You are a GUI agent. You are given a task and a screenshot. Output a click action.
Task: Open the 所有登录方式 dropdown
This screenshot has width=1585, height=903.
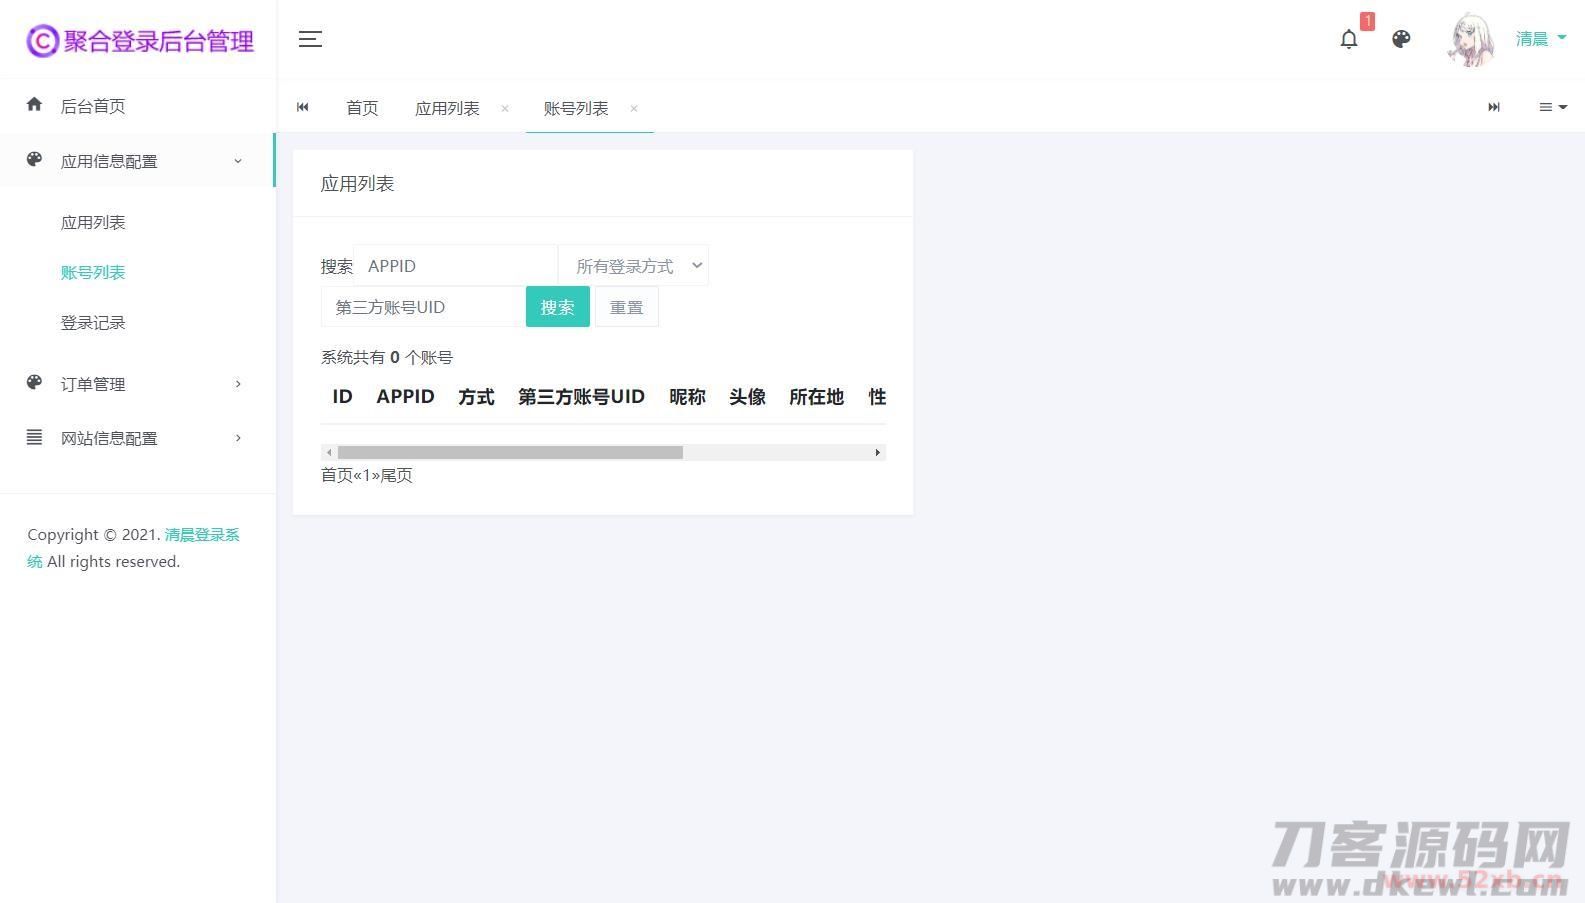click(633, 266)
